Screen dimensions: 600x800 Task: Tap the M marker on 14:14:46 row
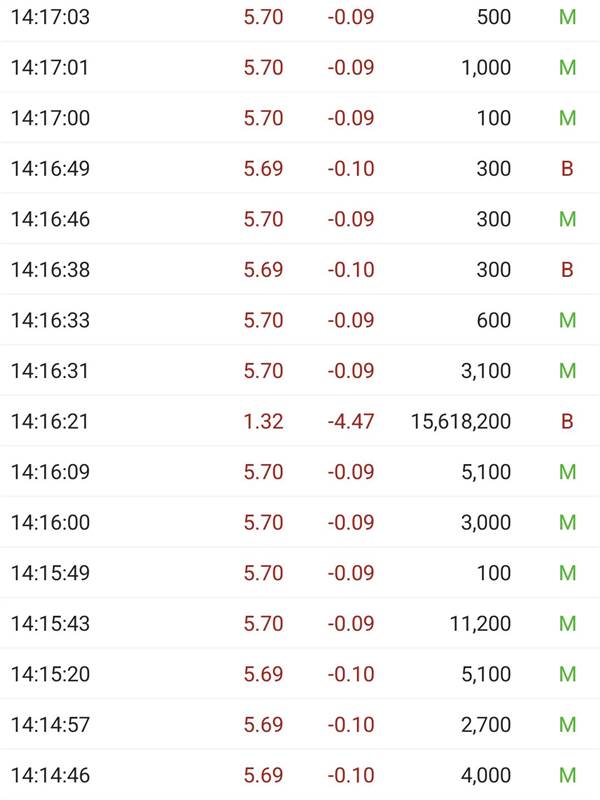click(x=567, y=776)
